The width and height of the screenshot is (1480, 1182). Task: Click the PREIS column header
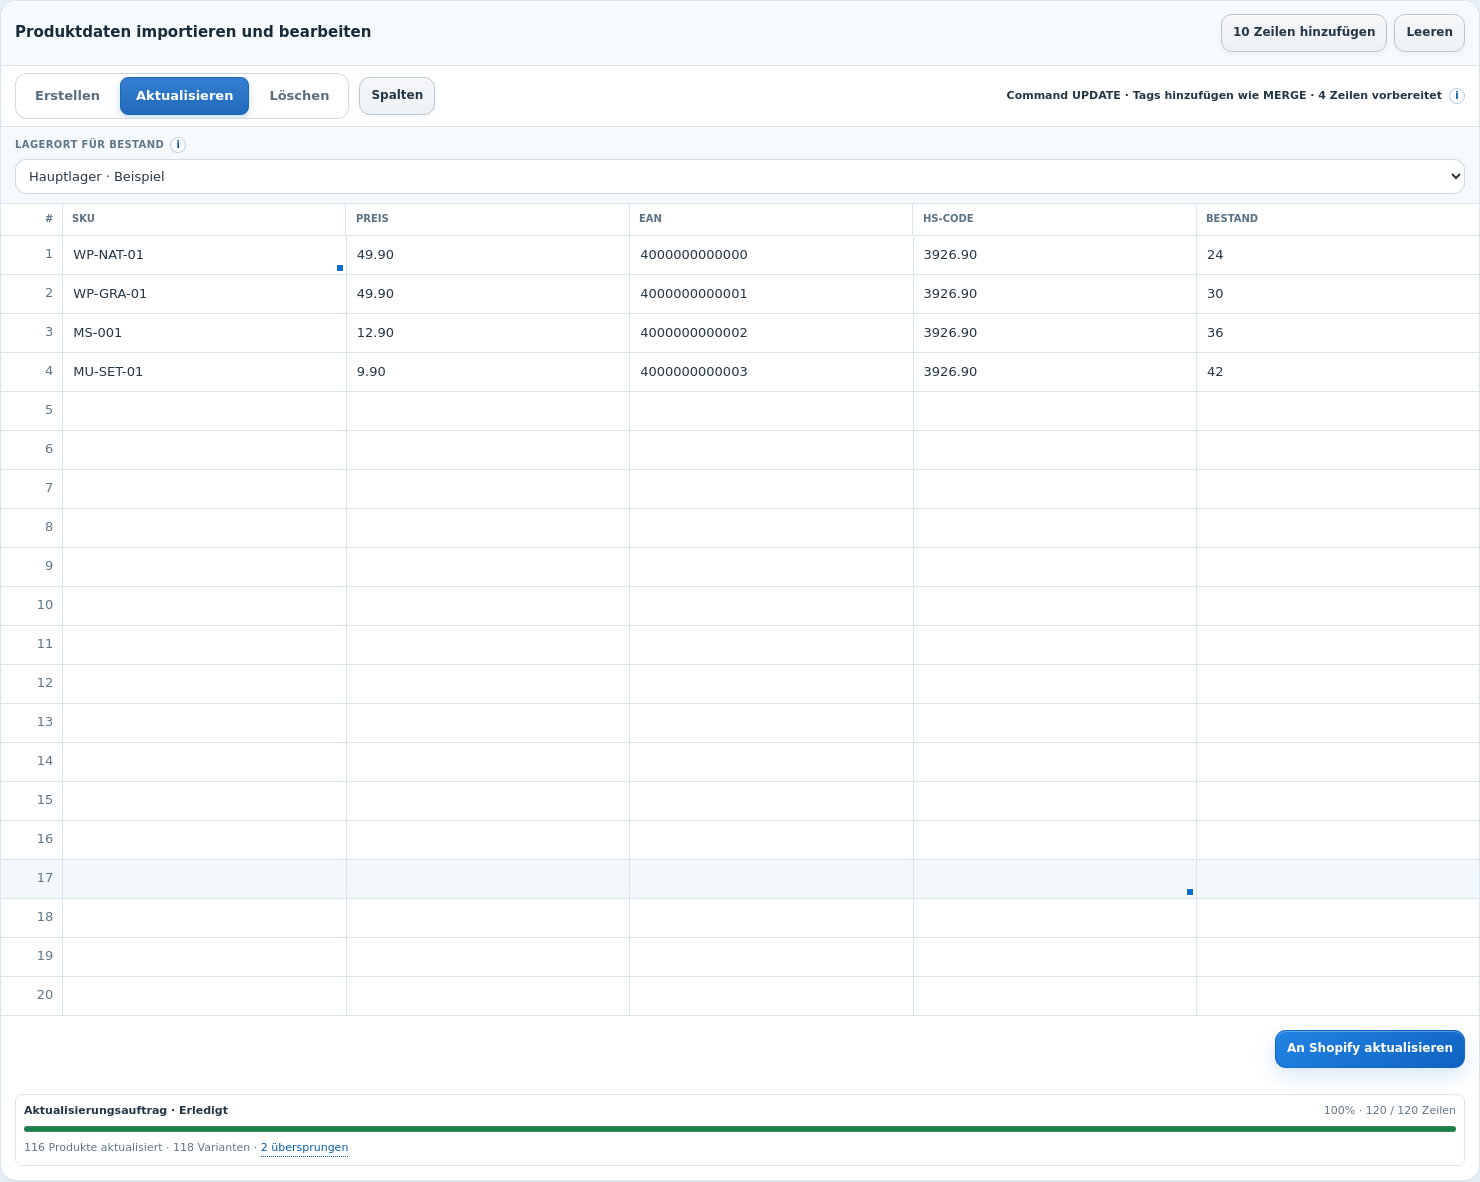[488, 219]
